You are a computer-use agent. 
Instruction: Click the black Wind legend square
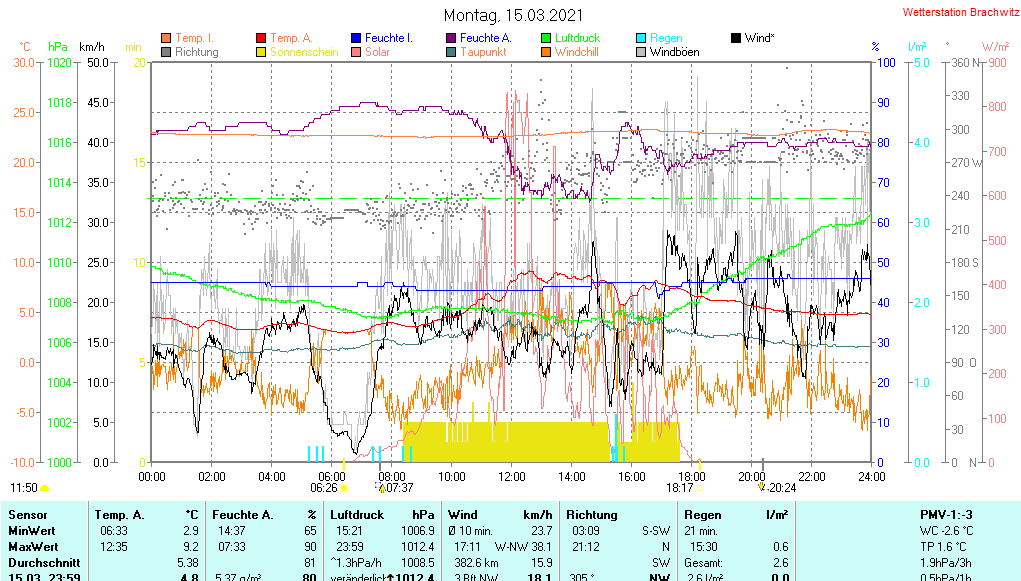pyautogui.click(x=736, y=38)
